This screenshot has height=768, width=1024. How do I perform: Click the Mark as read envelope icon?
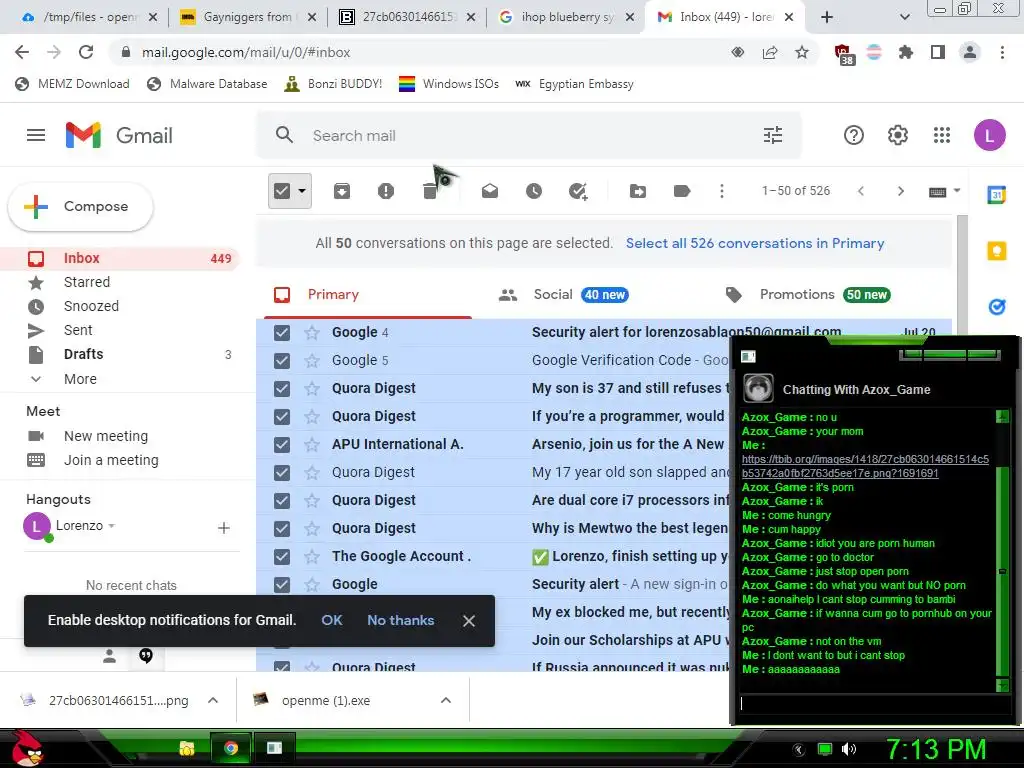point(490,191)
